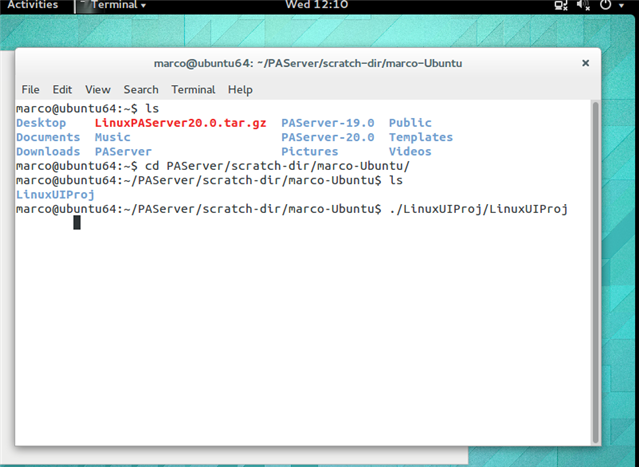Image resolution: width=639 pixels, height=467 pixels.
Task: Click the Wed 12:10 clock
Action: (x=317, y=5)
